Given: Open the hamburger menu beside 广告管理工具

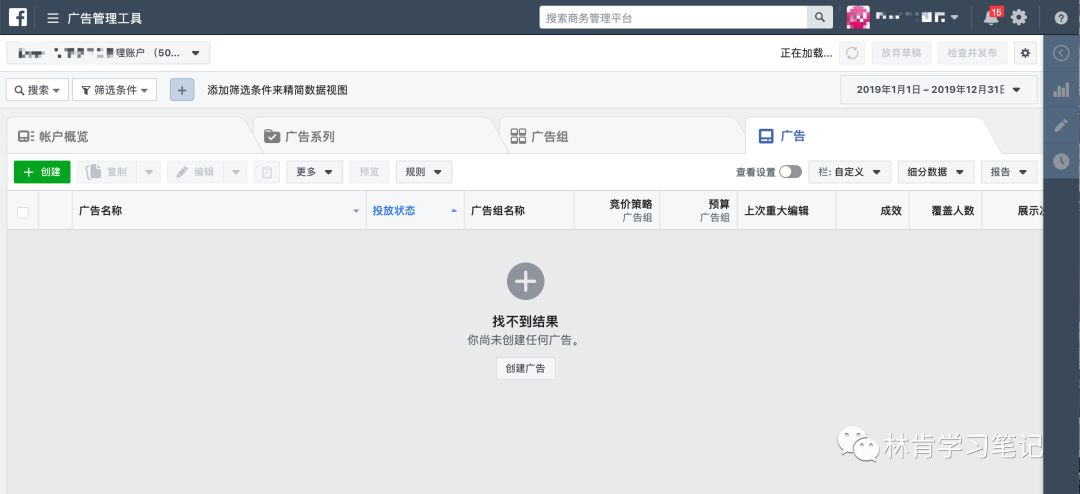Looking at the screenshot, I should click(x=53, y=18).
